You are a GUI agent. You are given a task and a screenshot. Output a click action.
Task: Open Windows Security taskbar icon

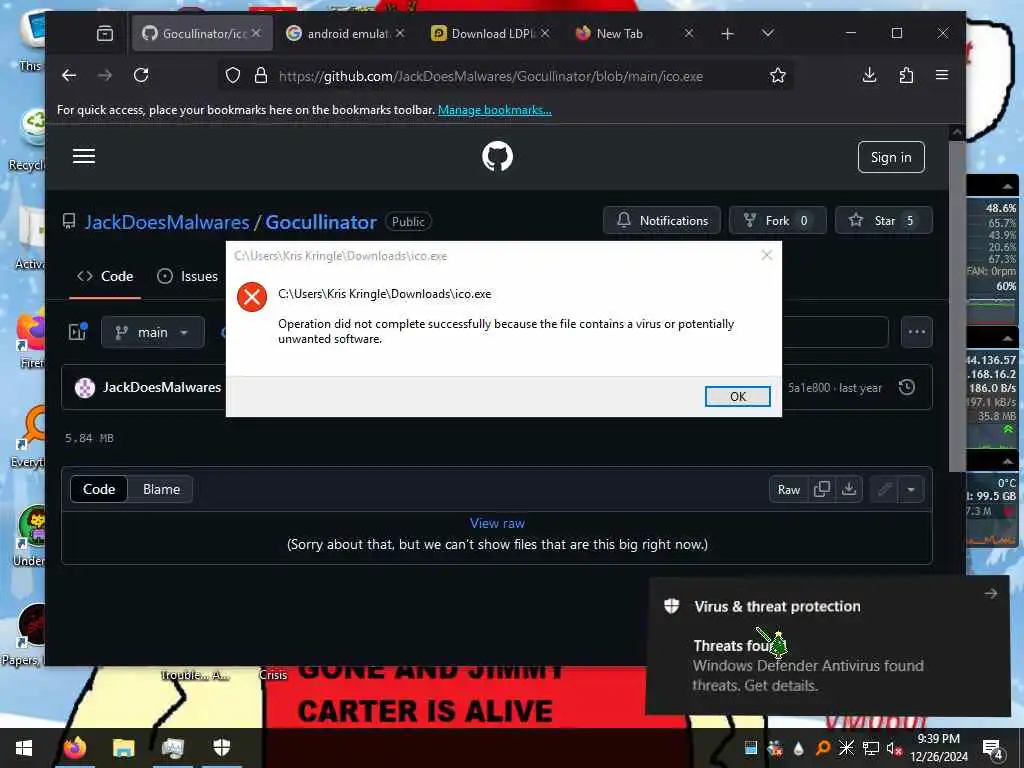[221, 748]
